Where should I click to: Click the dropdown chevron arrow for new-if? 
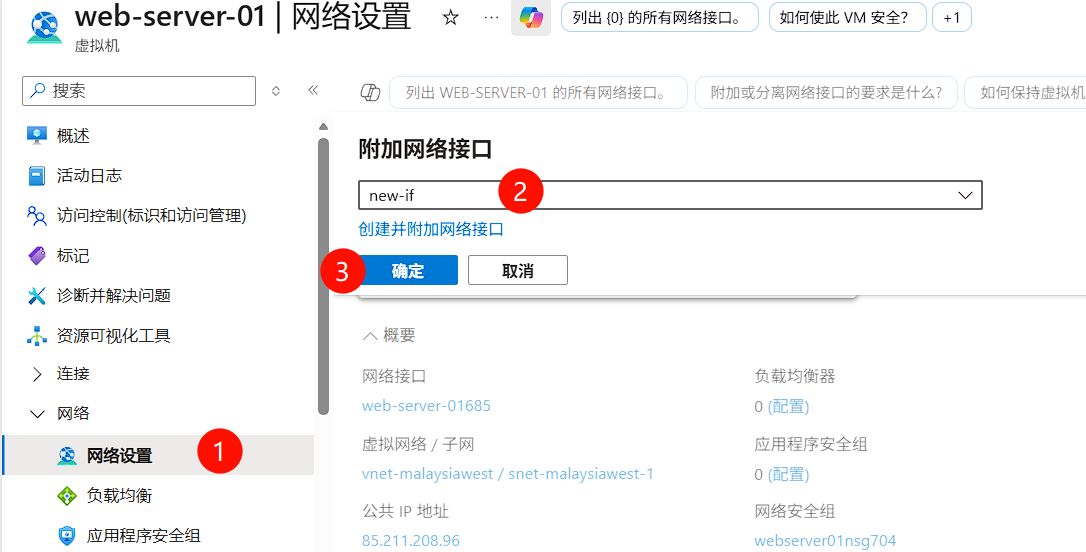tap(965, 195)
